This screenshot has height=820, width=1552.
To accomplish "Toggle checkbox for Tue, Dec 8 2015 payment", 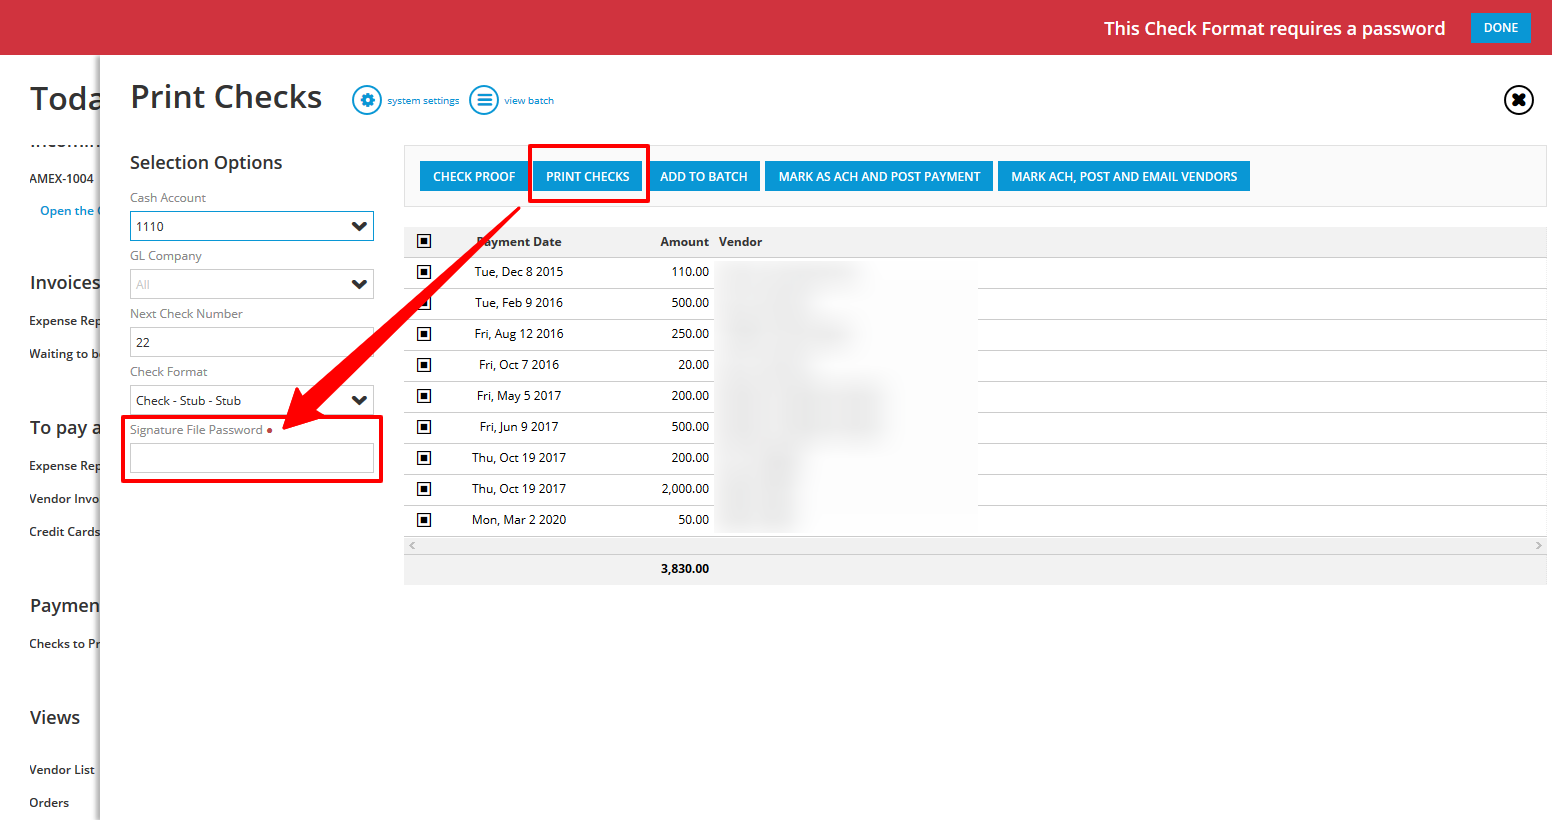I will [424, 272].
